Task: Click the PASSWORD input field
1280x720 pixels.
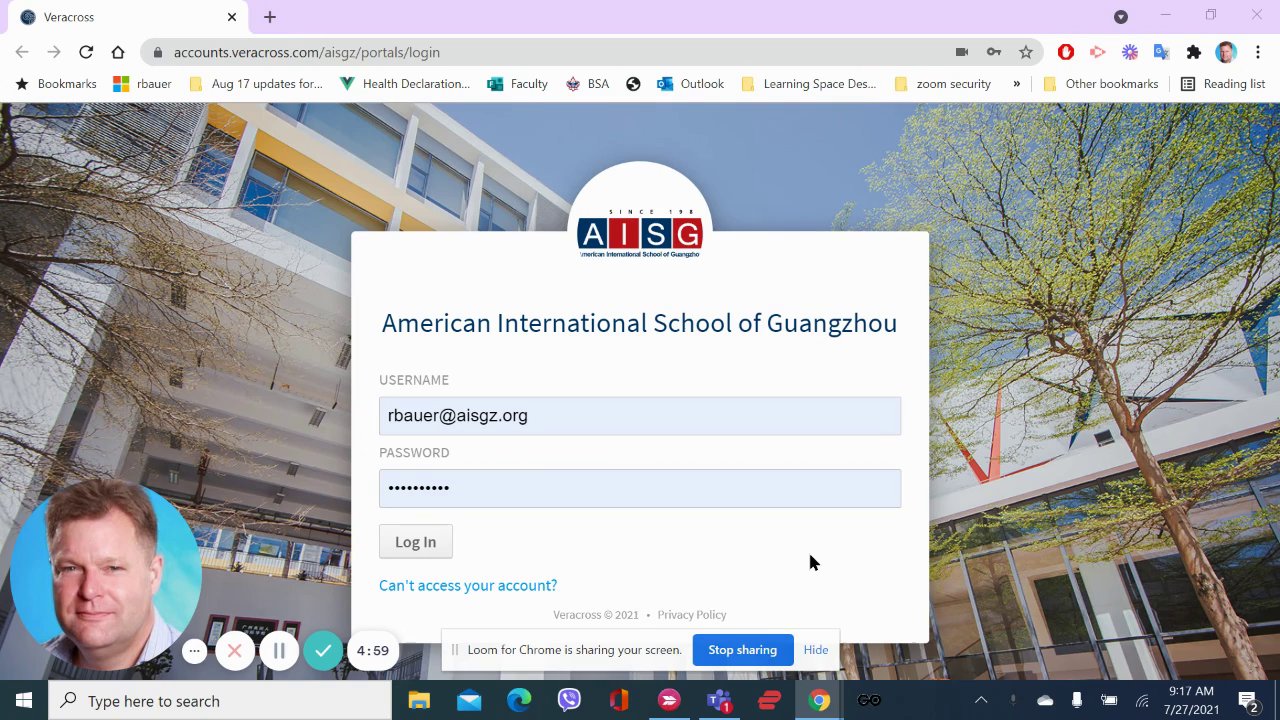Action: [640, 488]
